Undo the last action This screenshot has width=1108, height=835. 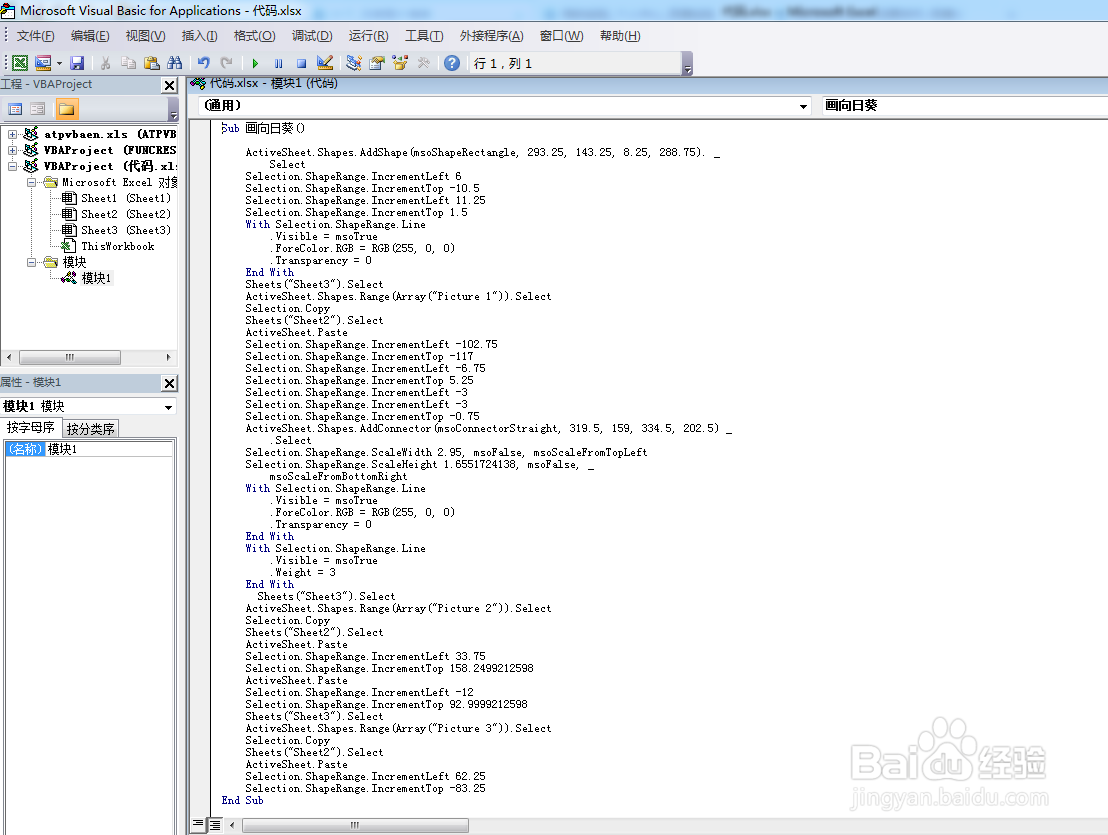point(204,63)
